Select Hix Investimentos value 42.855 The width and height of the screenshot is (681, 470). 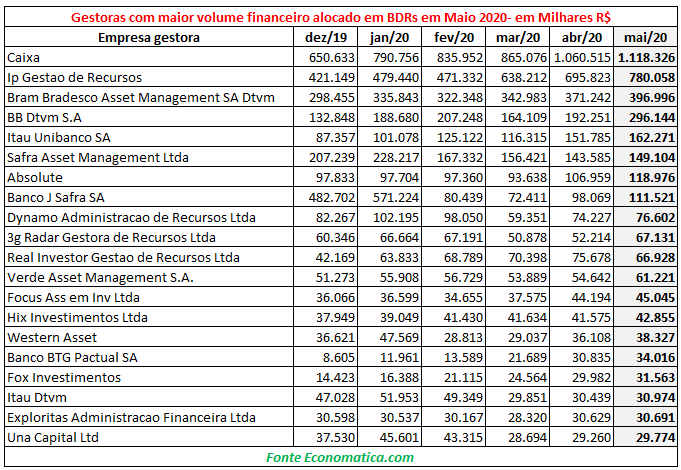(655, 317)
